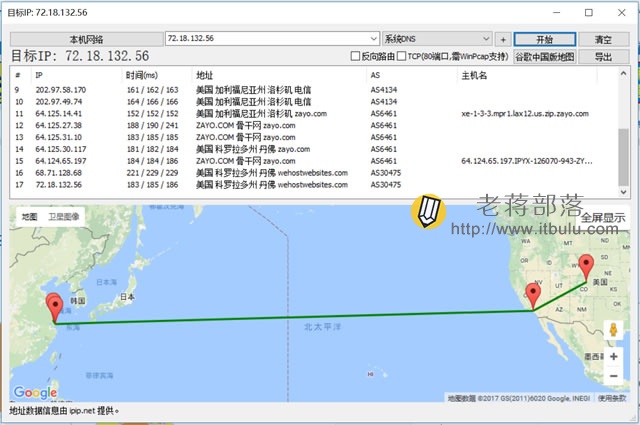Sort by the 地址 column header
The height and width of the screenshot is (425, 640).
tap(279, 75)
